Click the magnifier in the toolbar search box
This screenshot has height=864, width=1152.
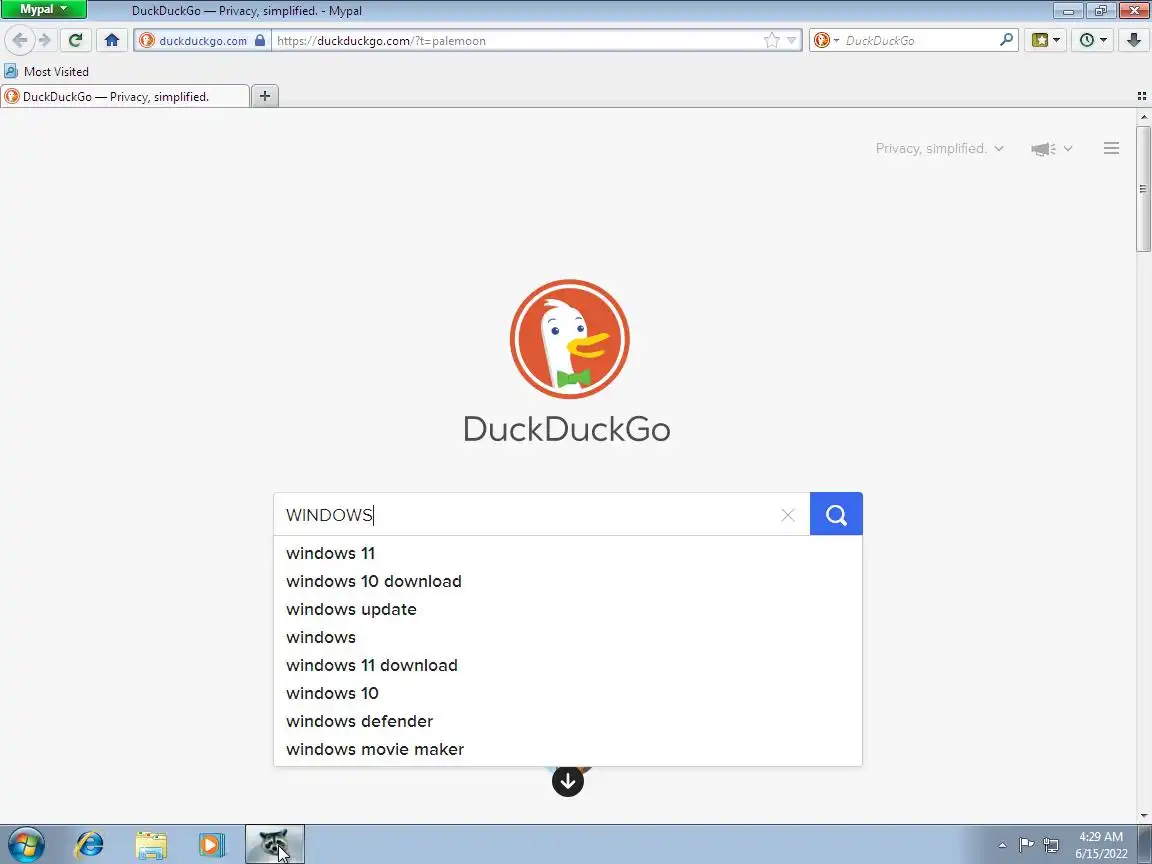pyautogui.click(x=1007, y=40)
